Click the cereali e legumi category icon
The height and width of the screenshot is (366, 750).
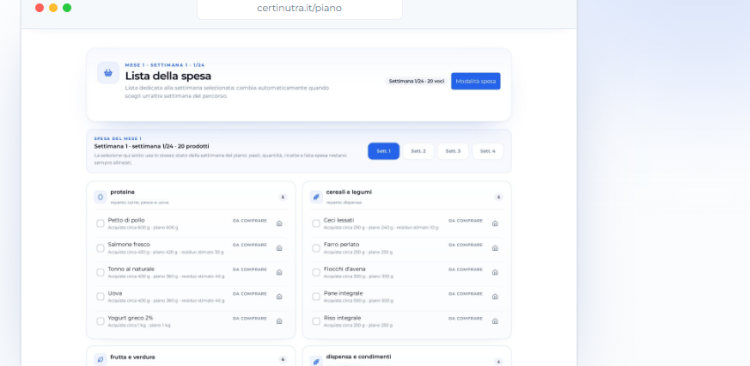[316, 197]
